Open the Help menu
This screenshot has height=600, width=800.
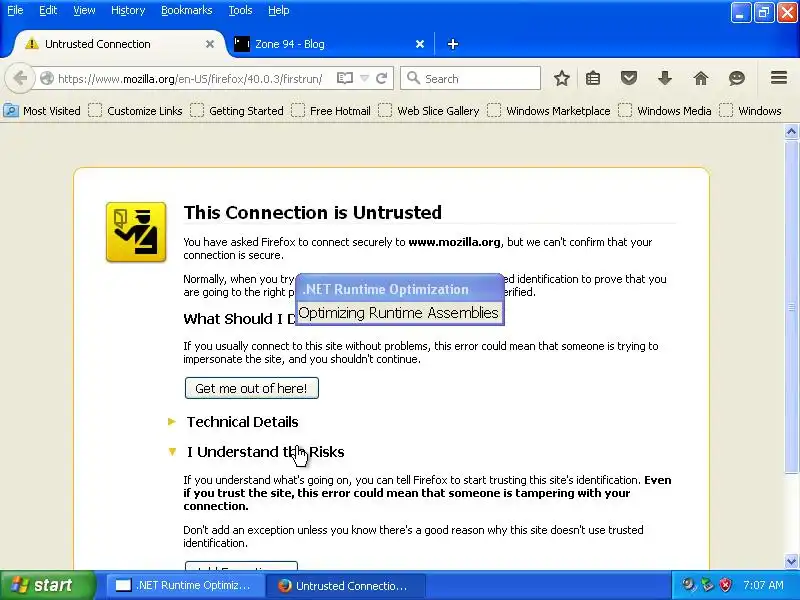click(279, 10)
